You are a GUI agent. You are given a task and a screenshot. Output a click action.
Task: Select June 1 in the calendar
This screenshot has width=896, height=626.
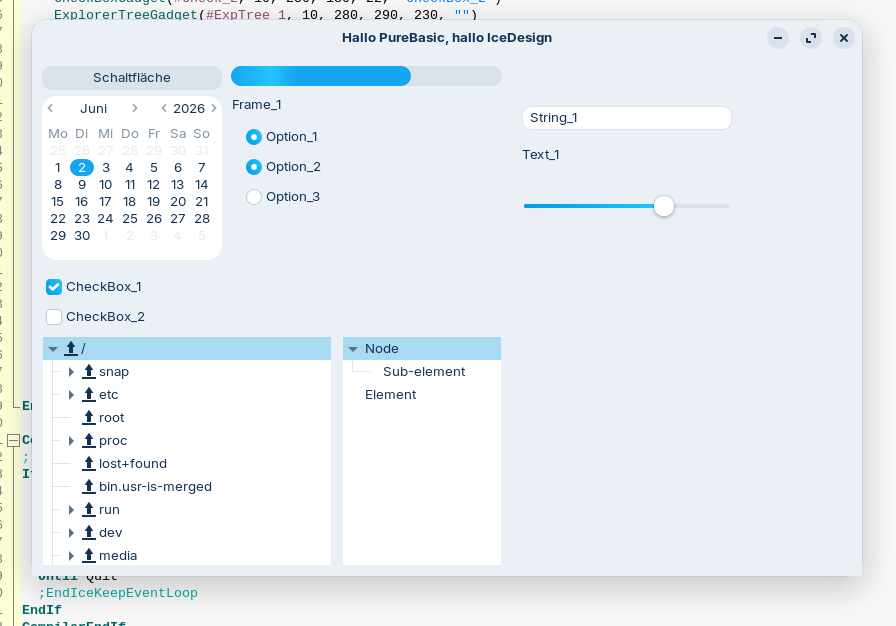pyautogui.click(x=58, y=168)
